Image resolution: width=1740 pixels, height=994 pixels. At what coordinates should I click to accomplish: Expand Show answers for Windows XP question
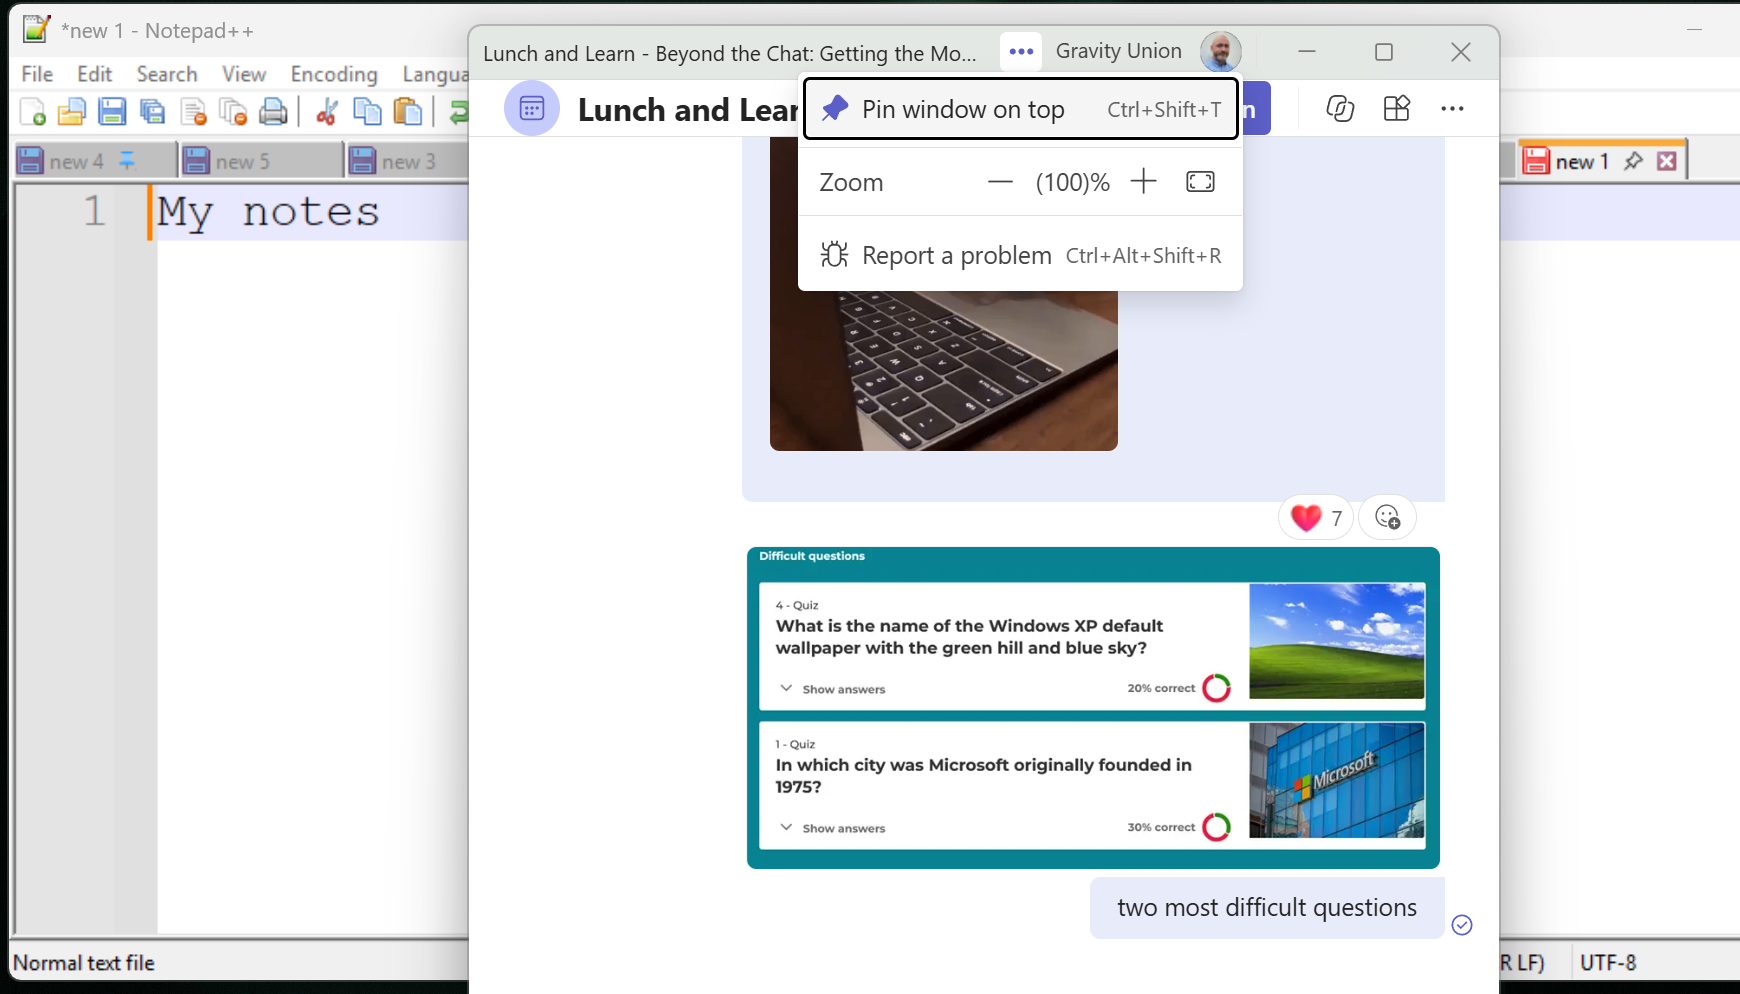coord(833,689)
